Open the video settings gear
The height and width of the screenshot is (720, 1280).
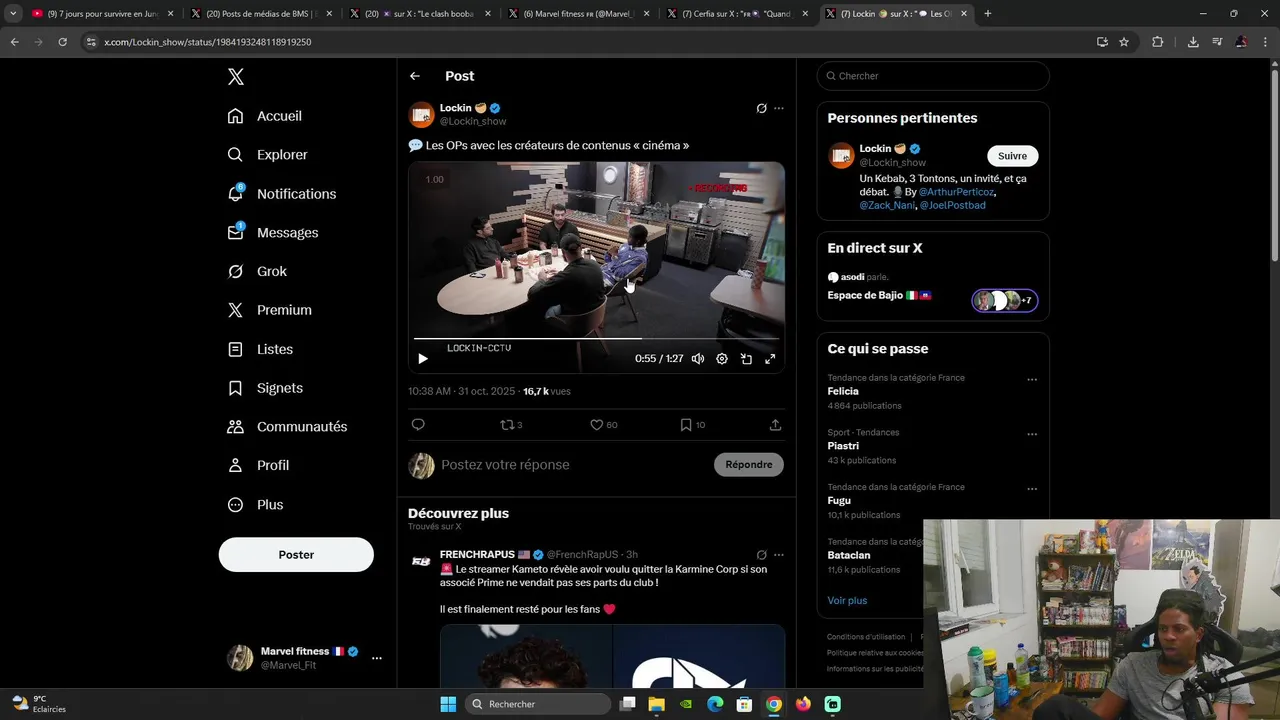click(x=722, y=359)
